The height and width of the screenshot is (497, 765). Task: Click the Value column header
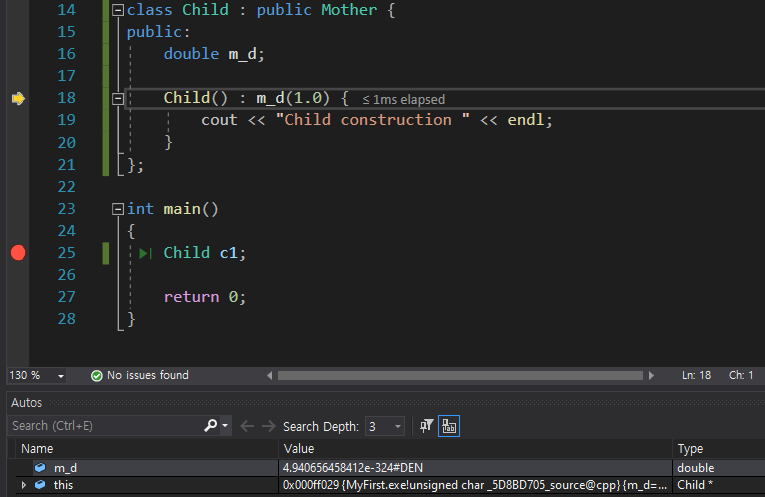pos(299,449)
